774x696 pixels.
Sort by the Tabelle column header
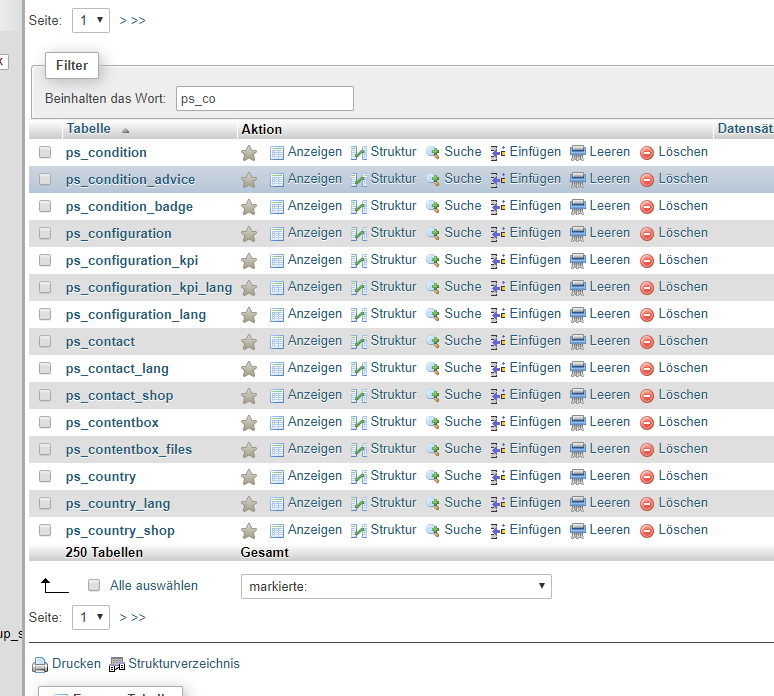[x=88, y=129]
